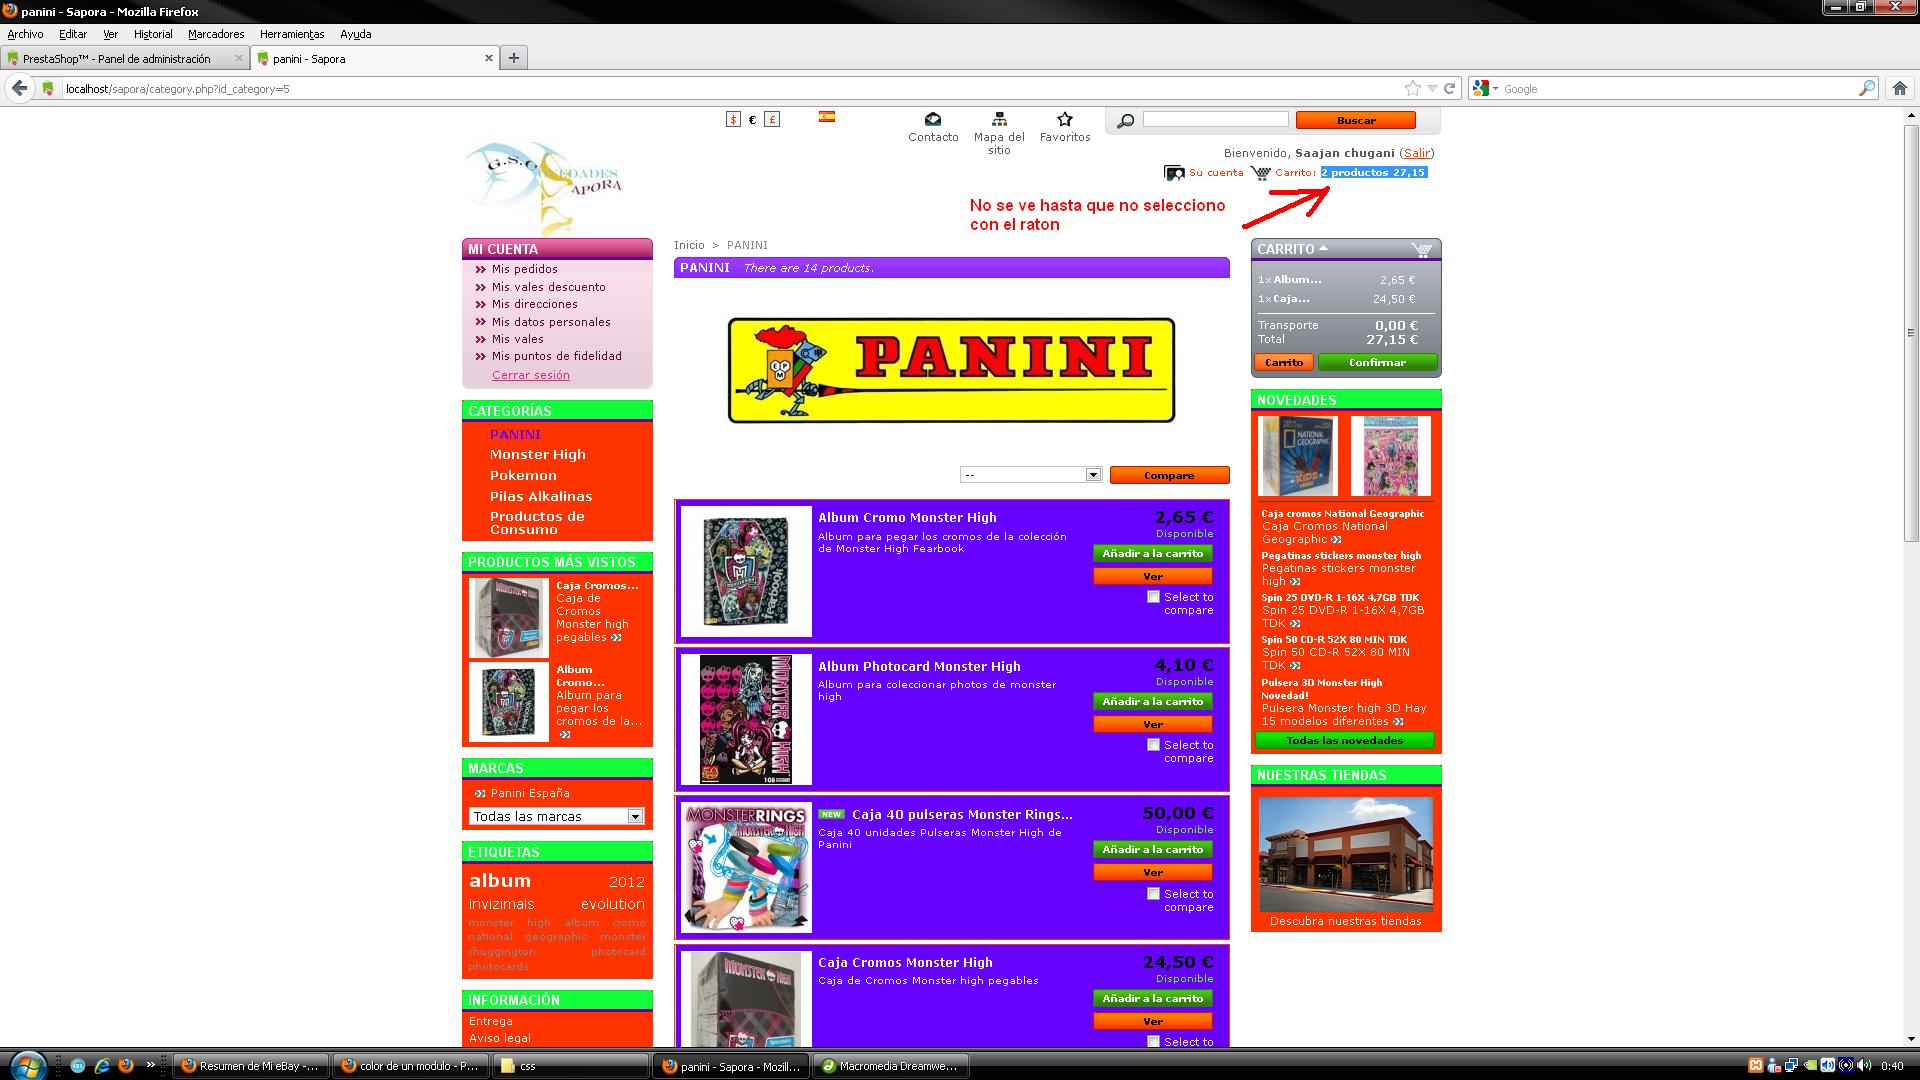Check compare box for Album Photocard Monster High
This screenshot has width=1920, height=1080.
[x=1153, y=745]
